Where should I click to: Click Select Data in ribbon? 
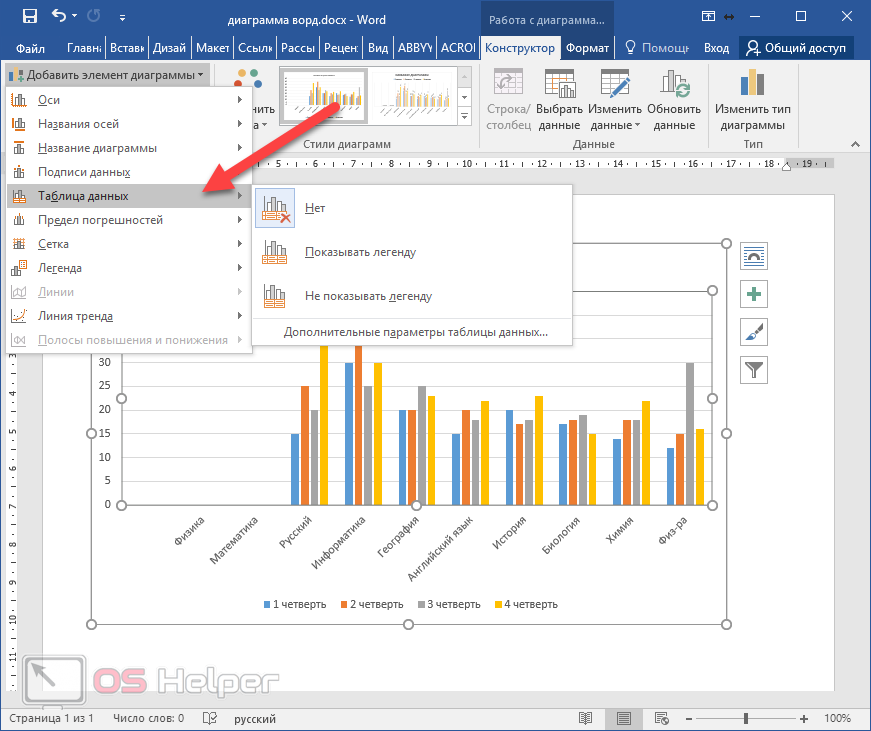pyautogui.click(x=559, y=100)
